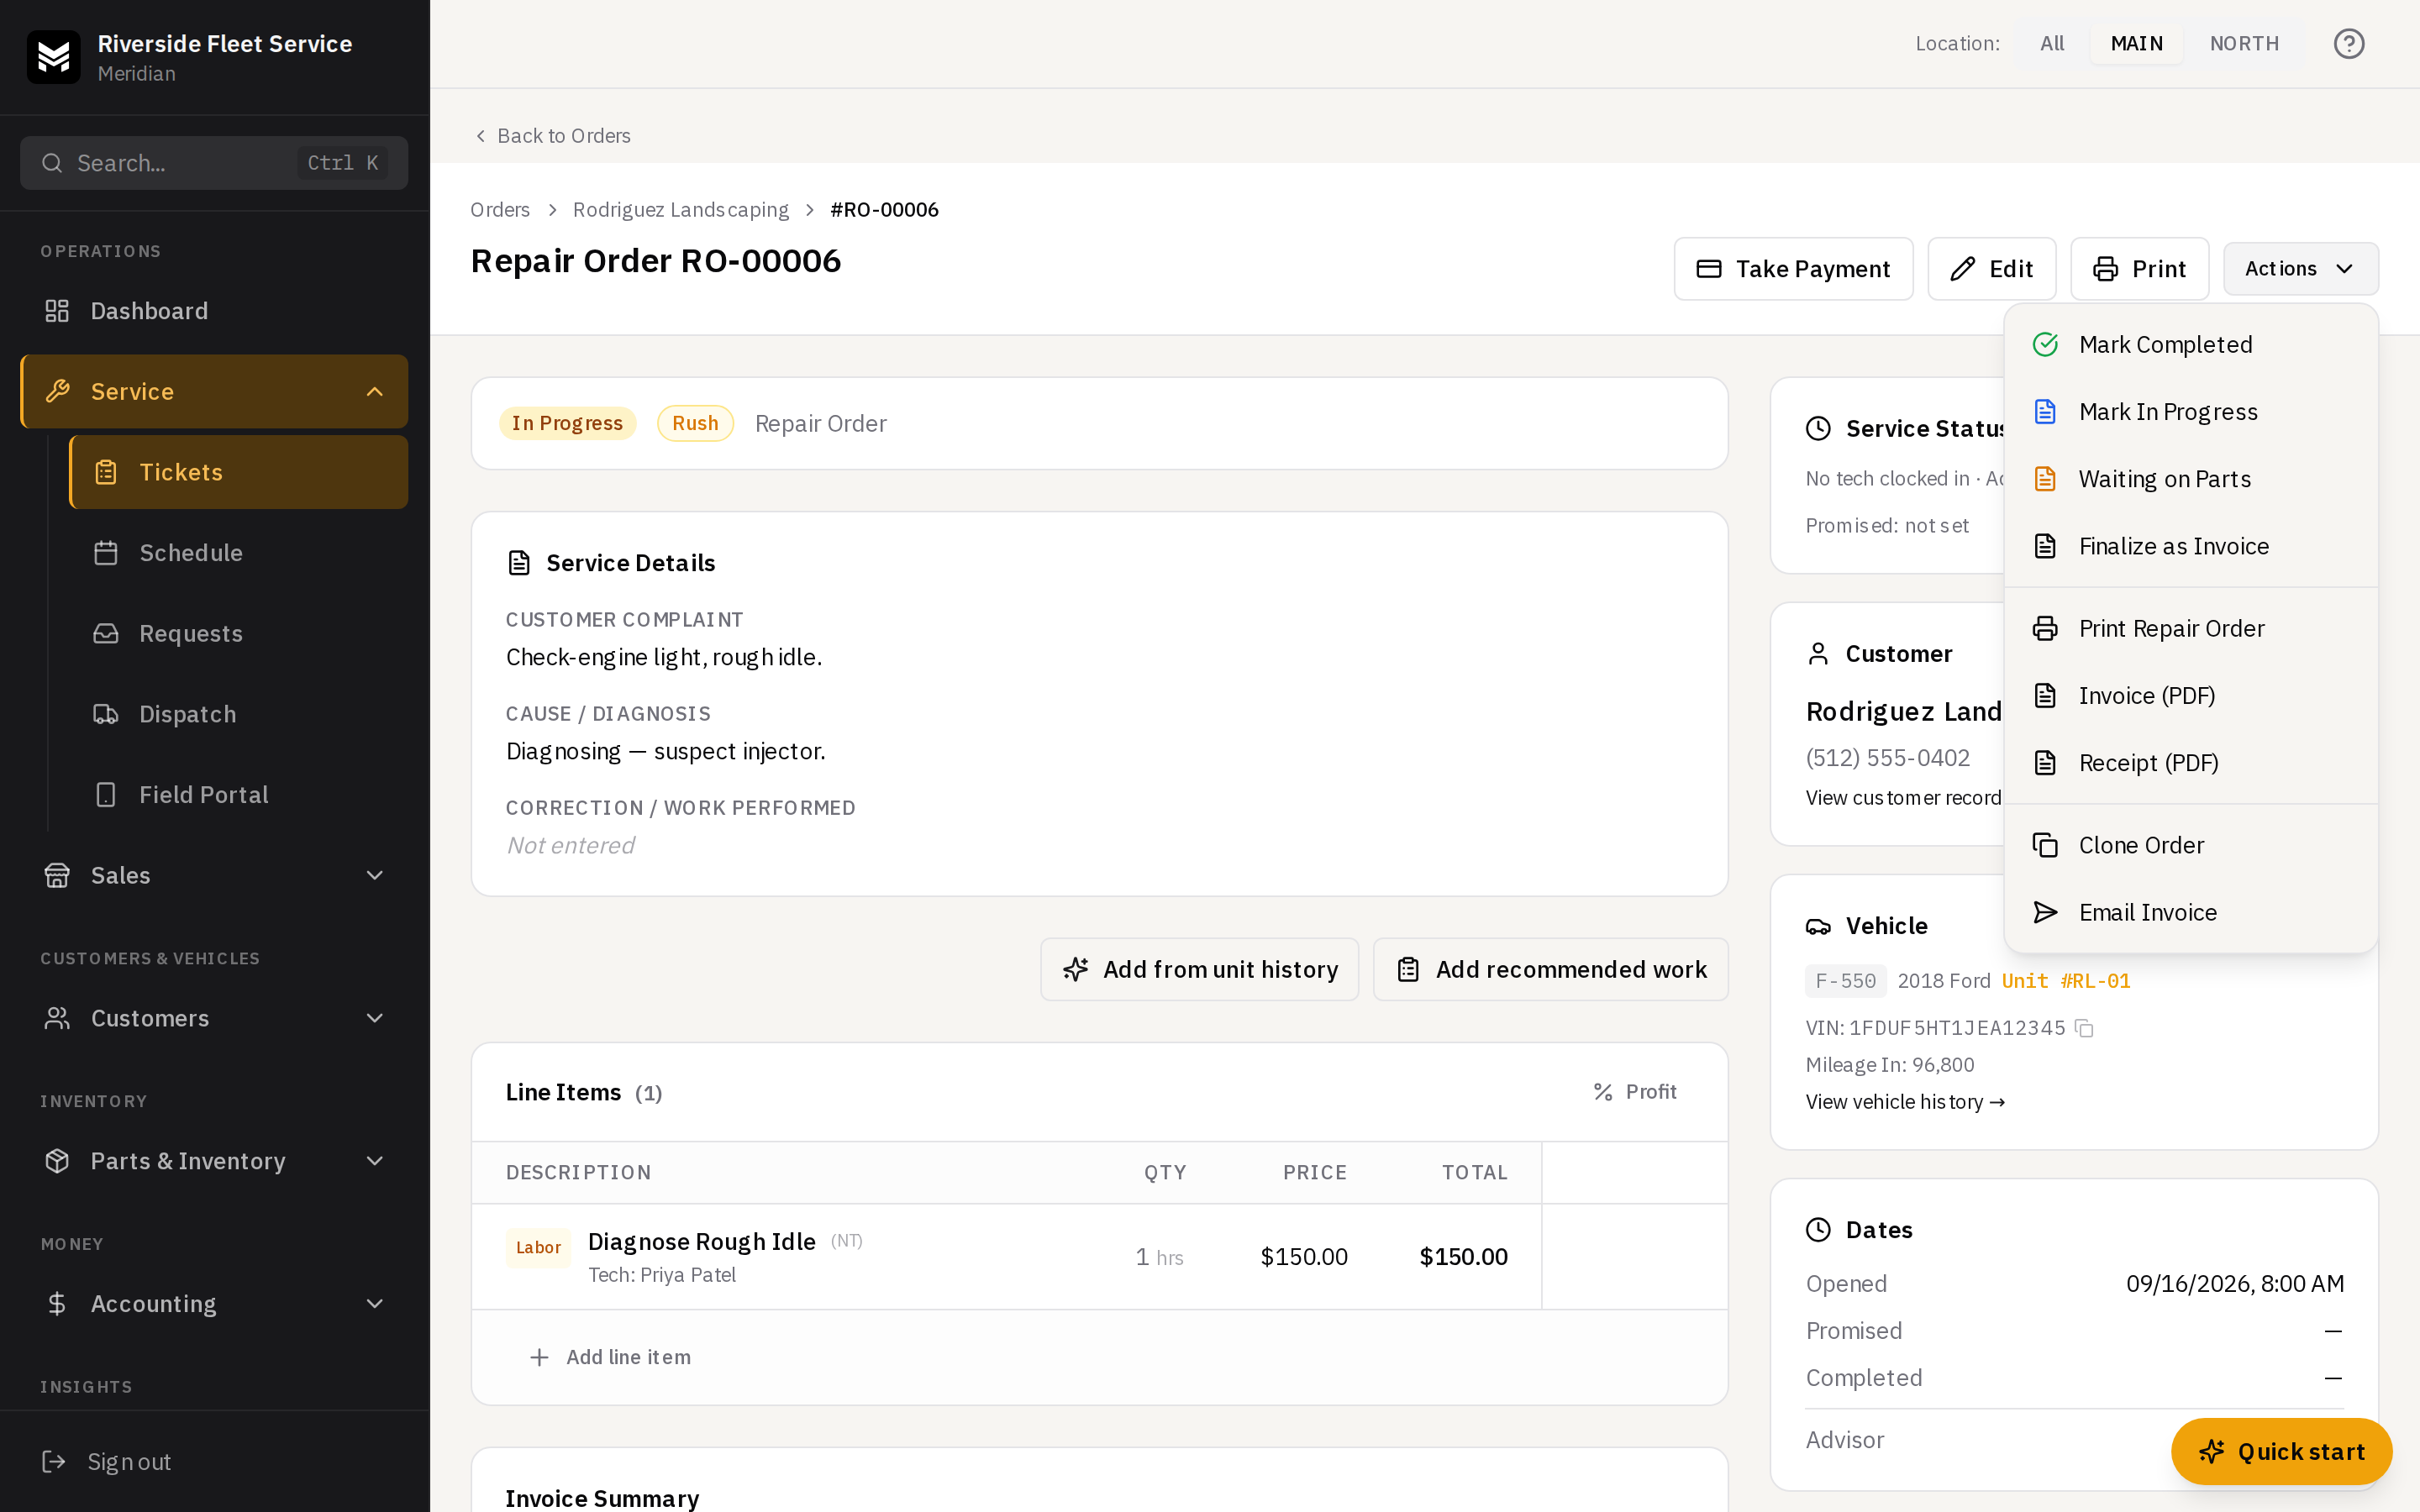Open the Requests inbox
The width and height of the screenshot is (2420, 1512).
pos(238,633)
